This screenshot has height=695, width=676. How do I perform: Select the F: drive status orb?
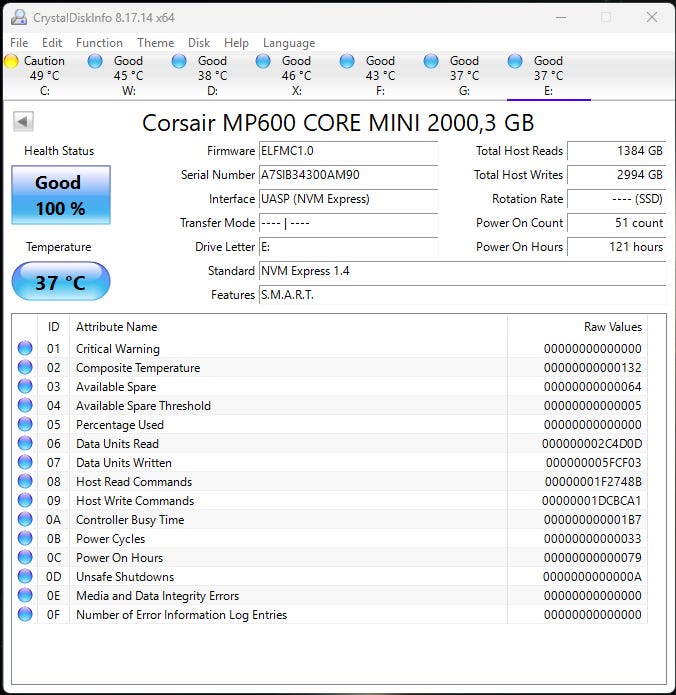pyautogui.click(x=347, y=61)
